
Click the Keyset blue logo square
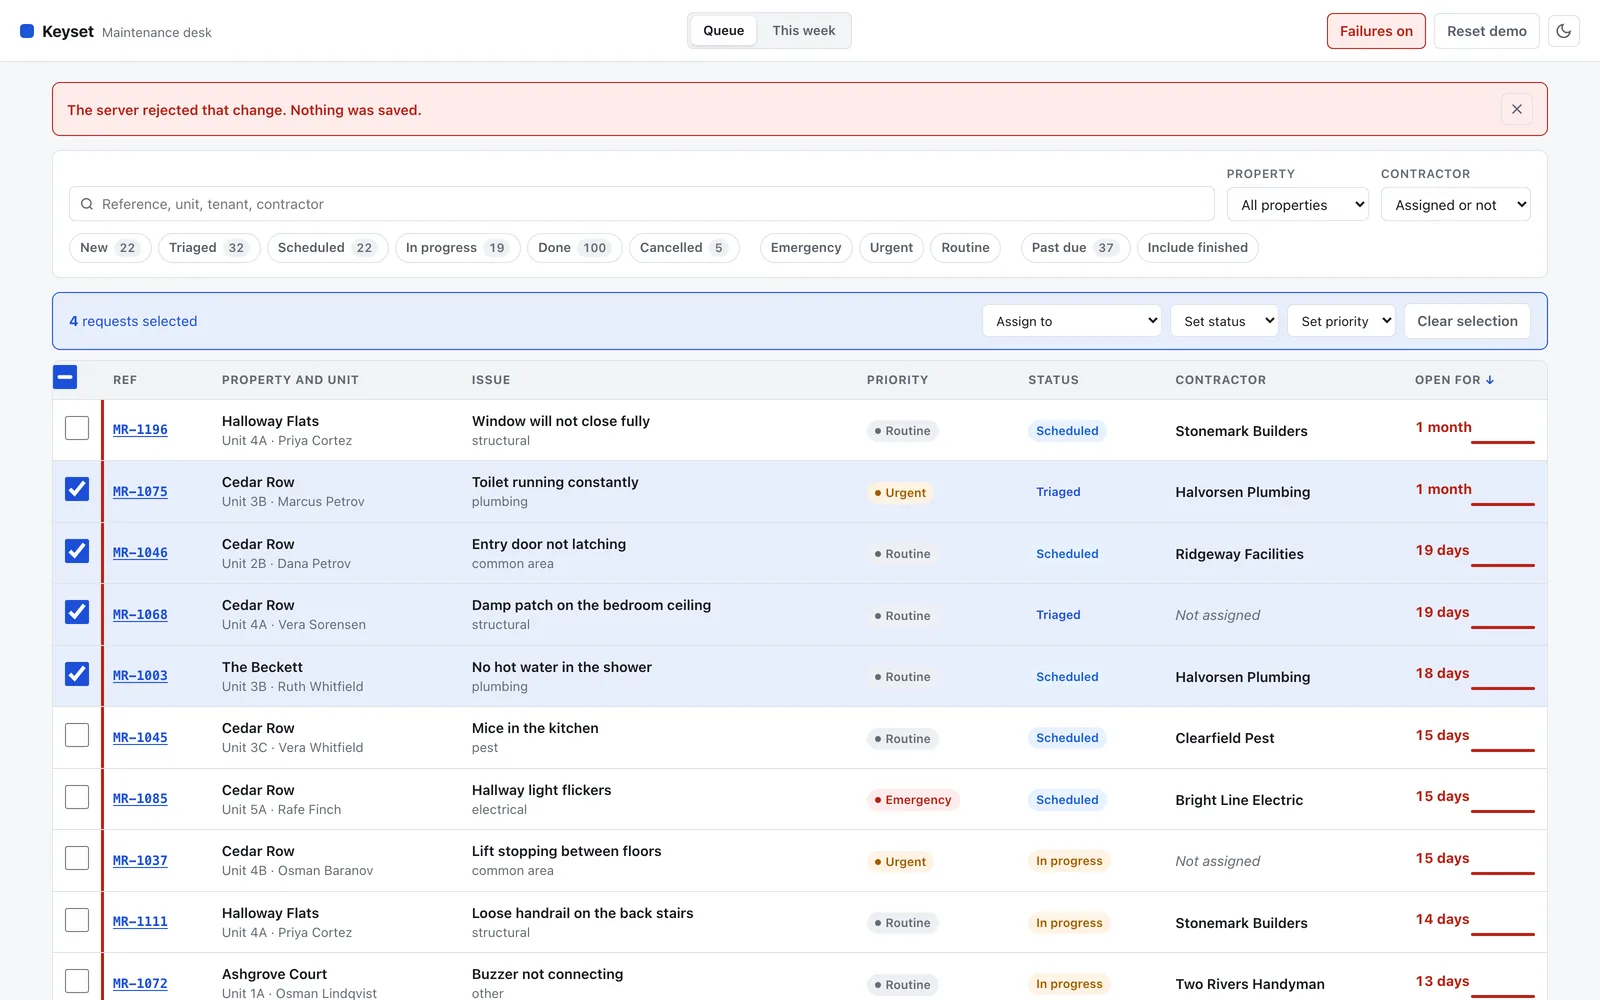pyautogui.click(x=27, y=31)
